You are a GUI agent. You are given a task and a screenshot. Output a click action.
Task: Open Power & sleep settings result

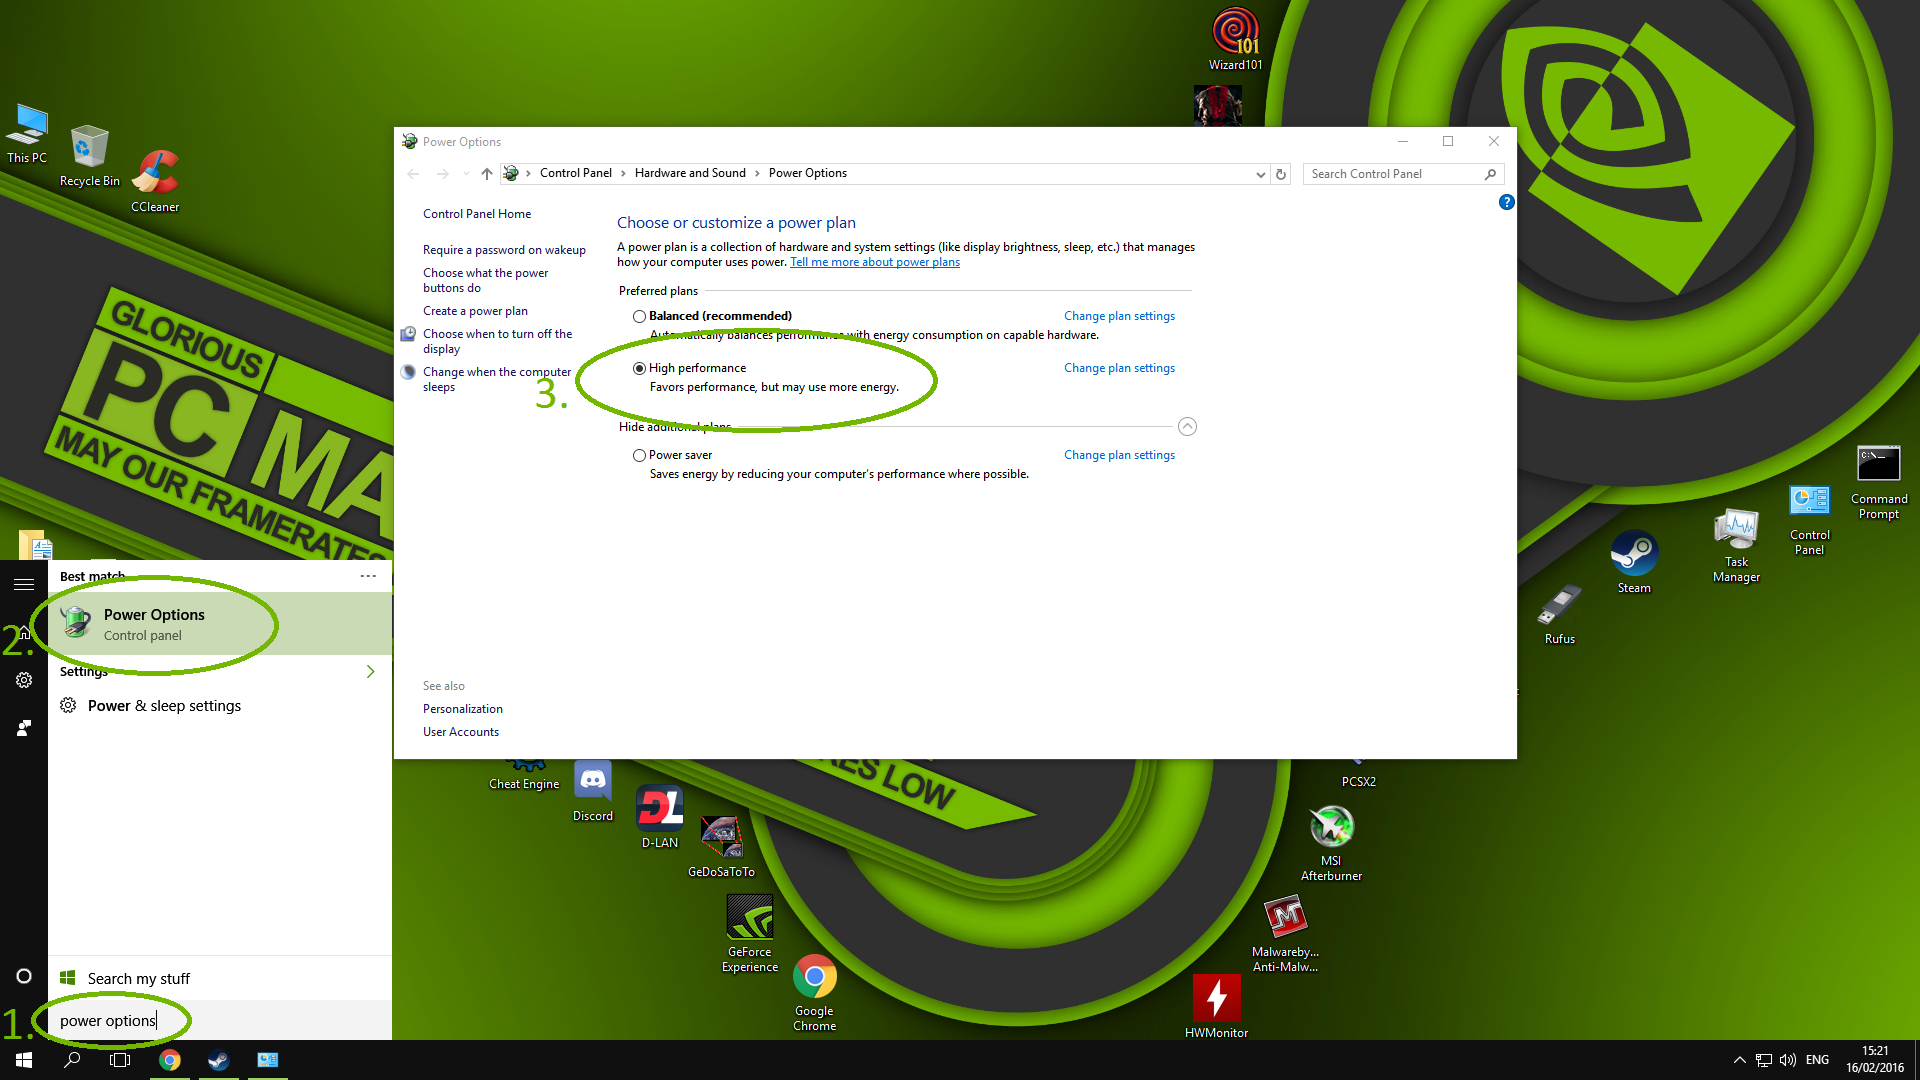pos(164,706)
